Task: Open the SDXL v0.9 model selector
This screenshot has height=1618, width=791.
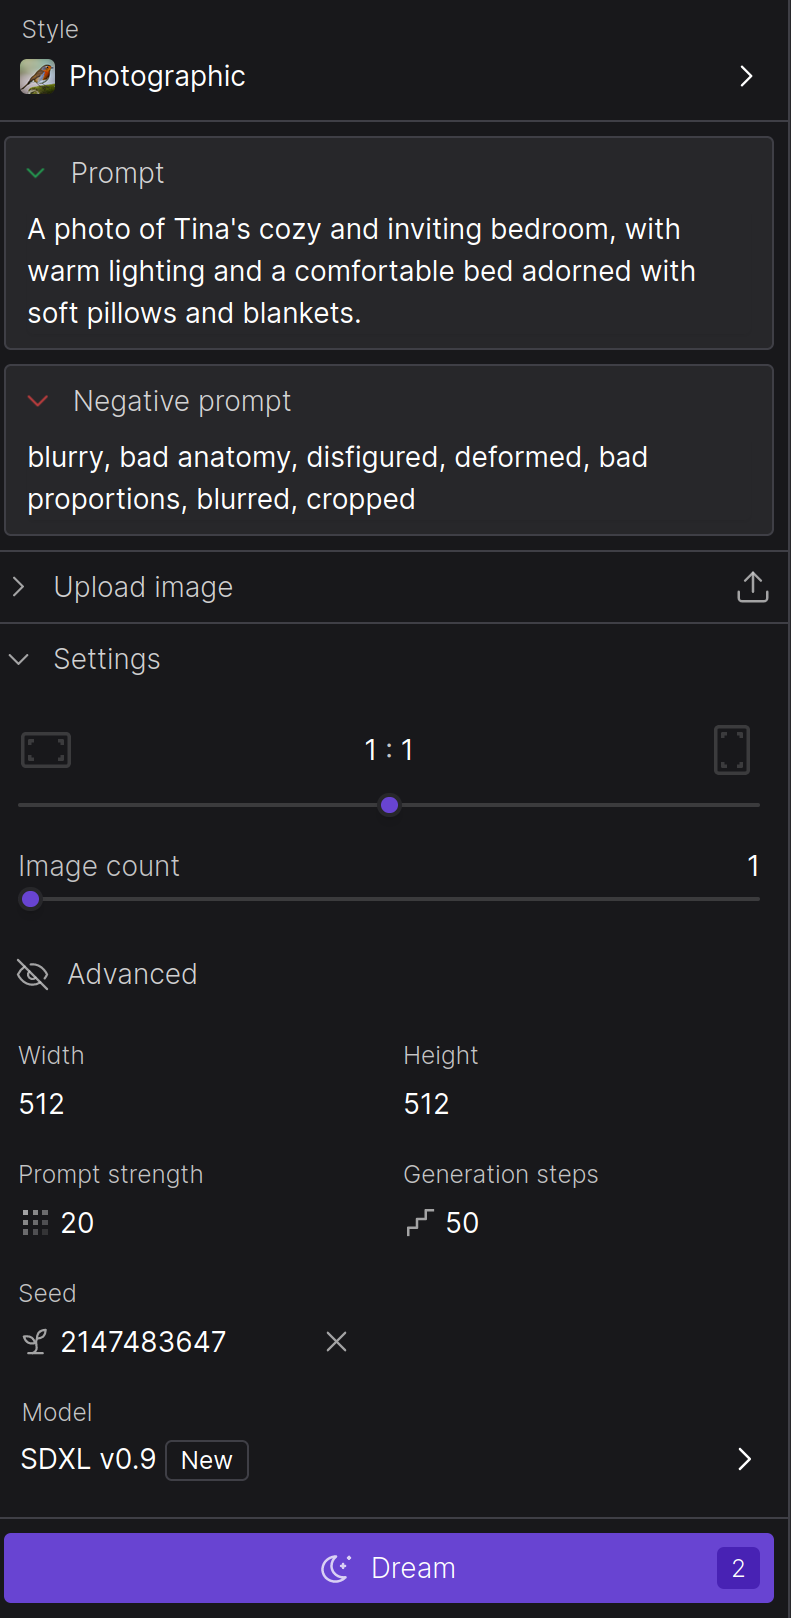Action: (744, 1459)
